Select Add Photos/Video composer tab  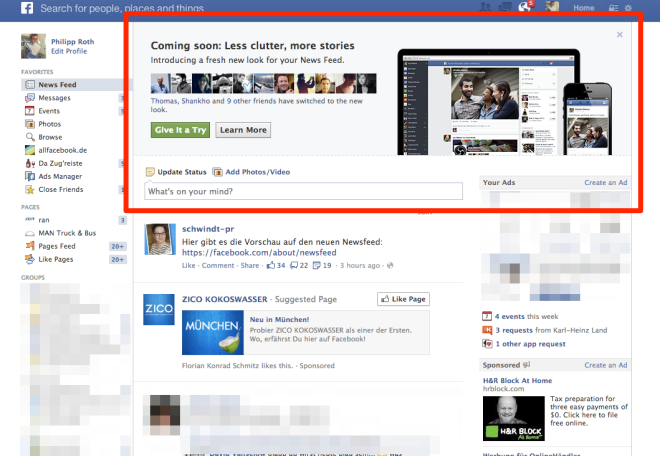click(251, 172)
